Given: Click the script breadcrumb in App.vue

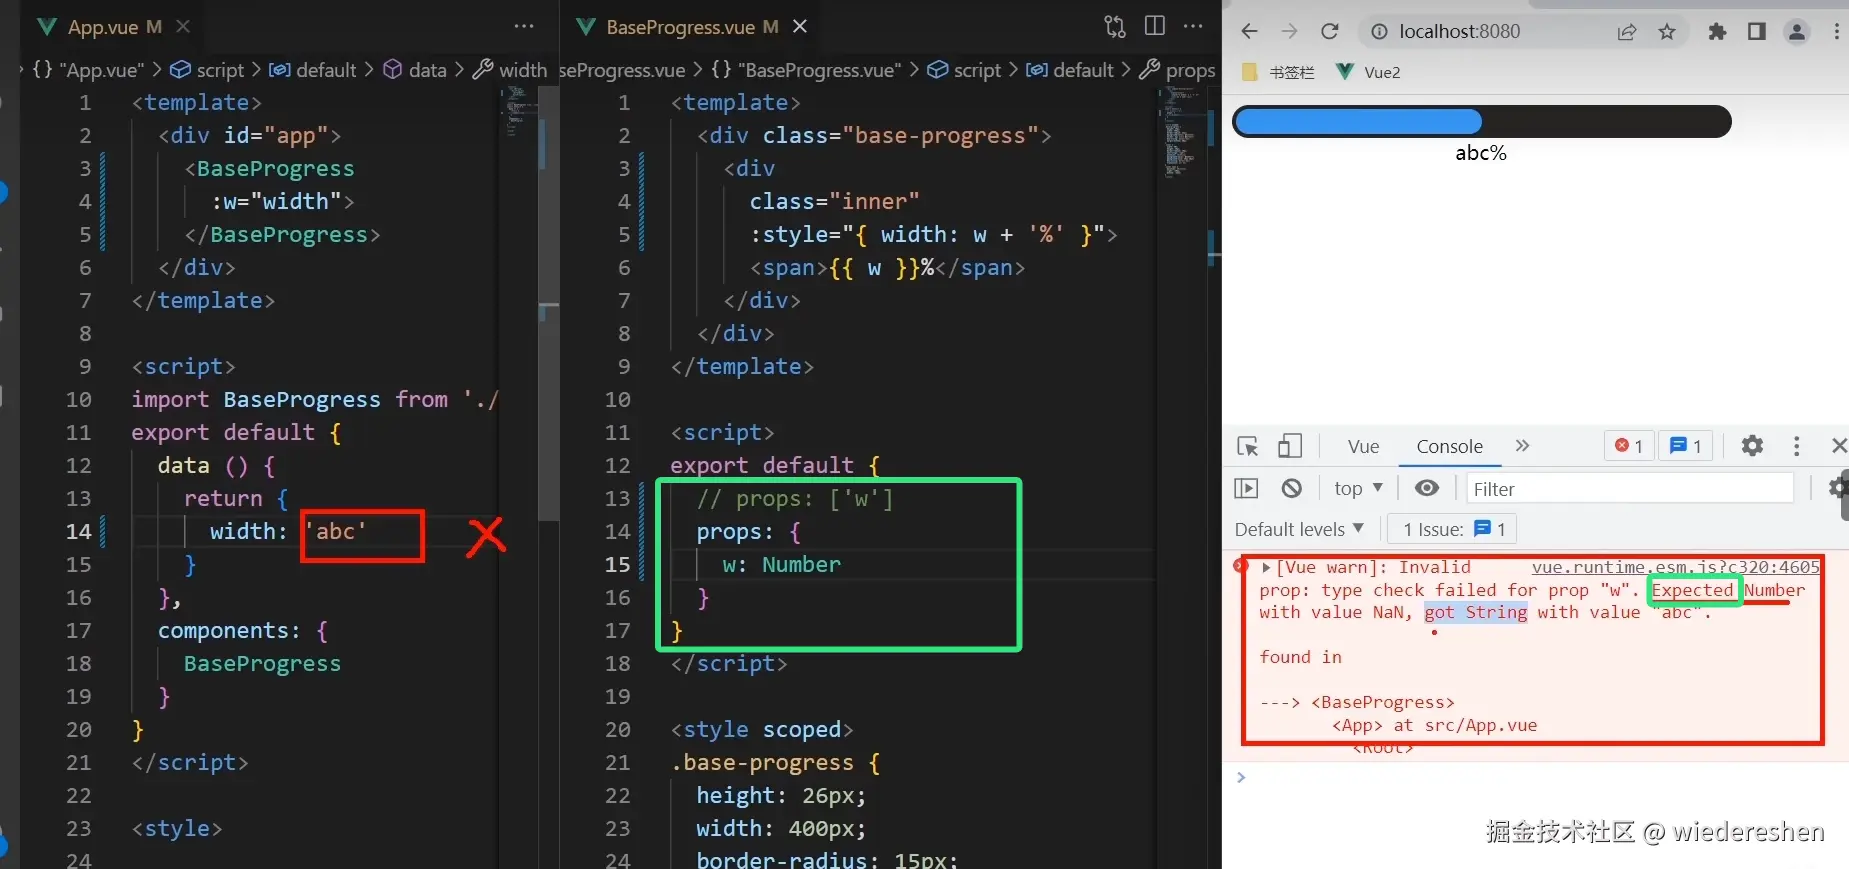Looking at the screenshot, I should click(208, 70).
